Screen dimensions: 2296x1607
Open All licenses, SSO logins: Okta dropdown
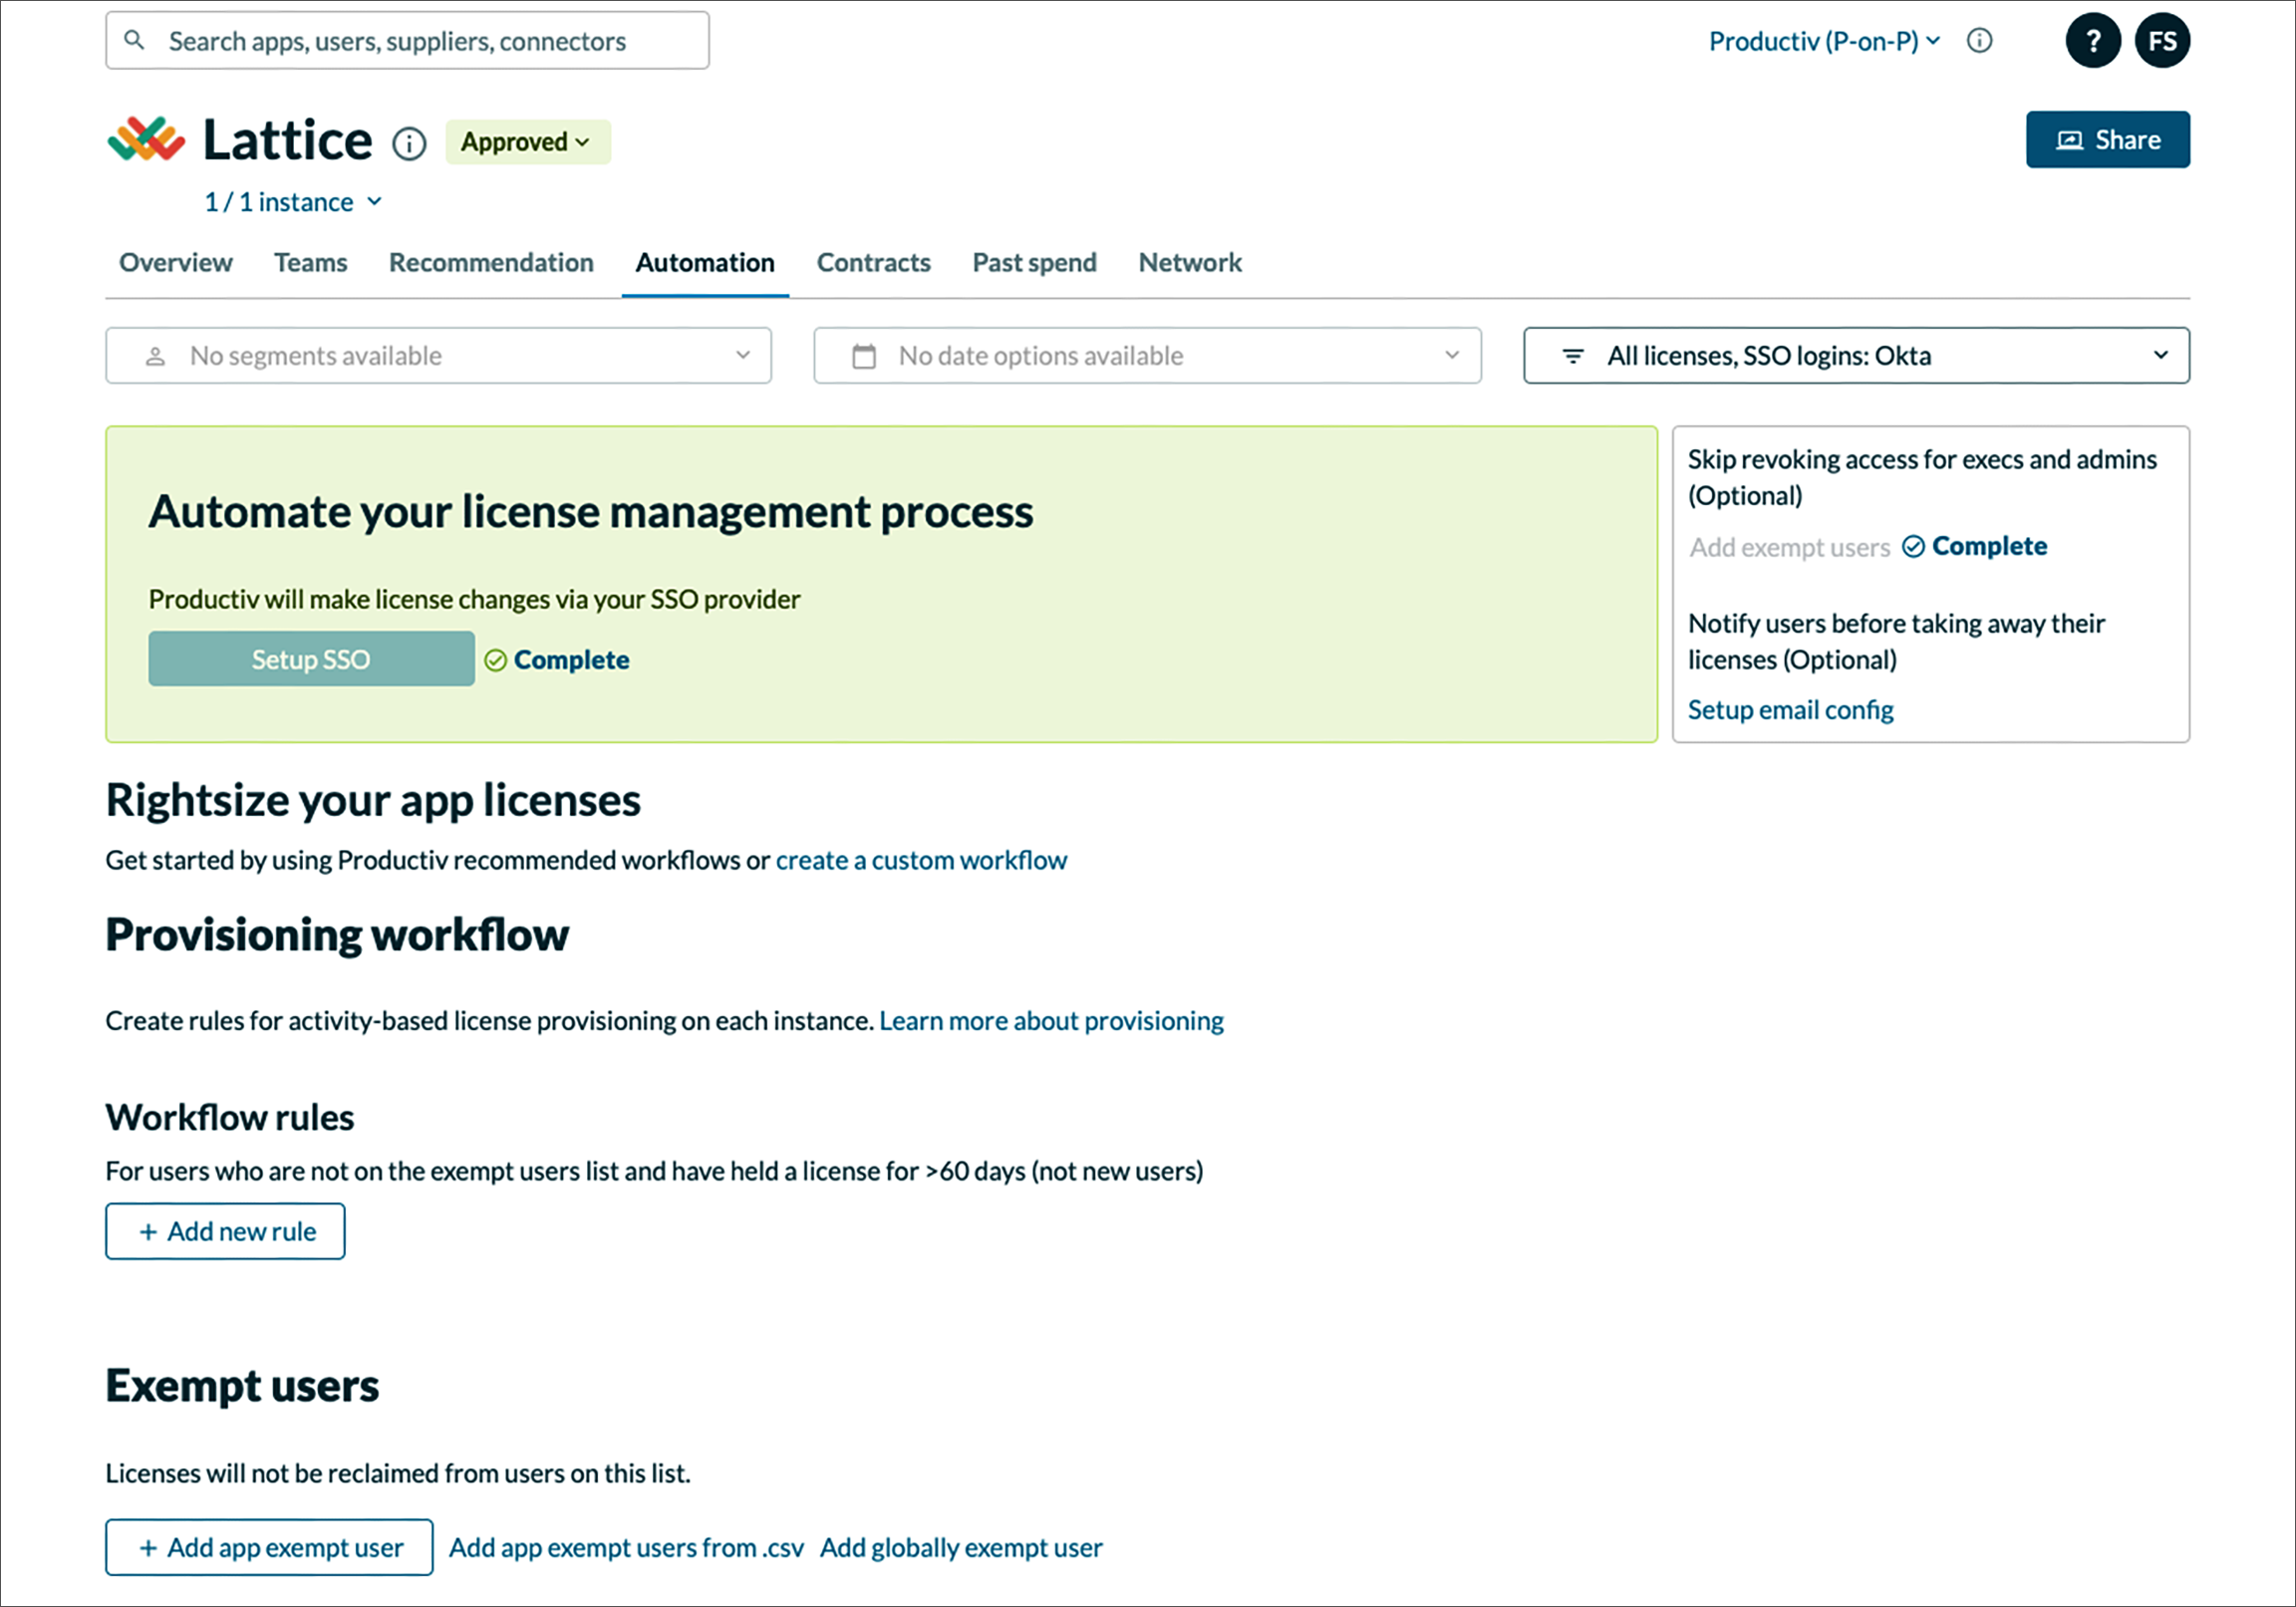point(1855,356)
